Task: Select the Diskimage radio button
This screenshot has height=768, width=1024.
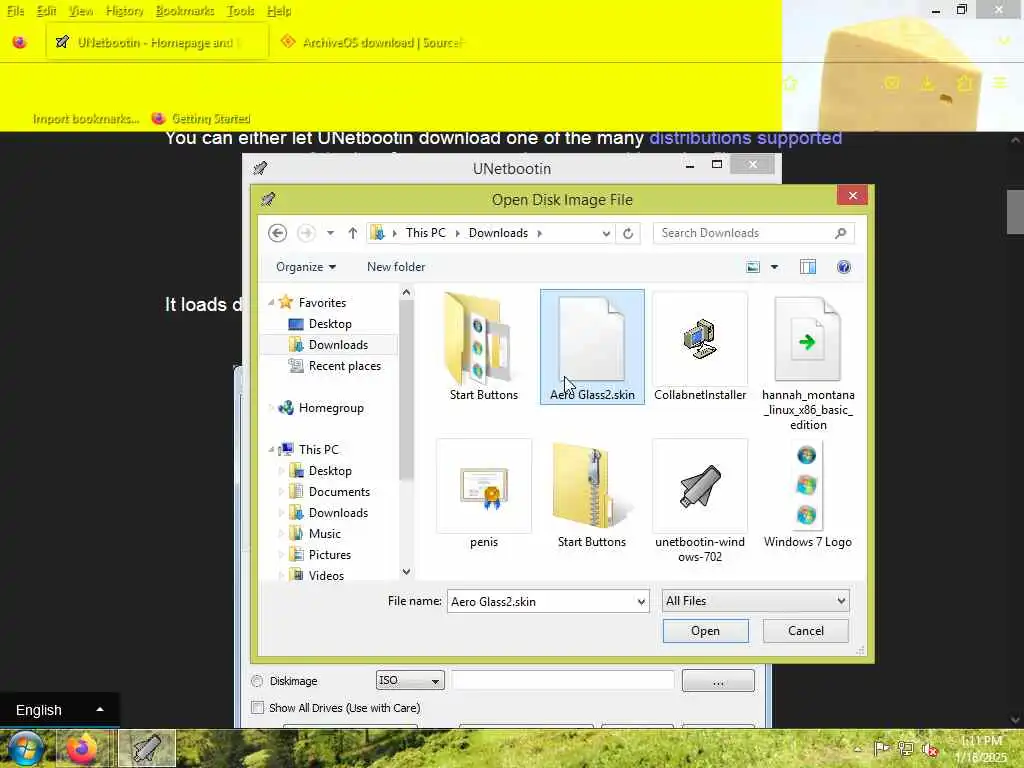Action: click(x=257, y=681)
